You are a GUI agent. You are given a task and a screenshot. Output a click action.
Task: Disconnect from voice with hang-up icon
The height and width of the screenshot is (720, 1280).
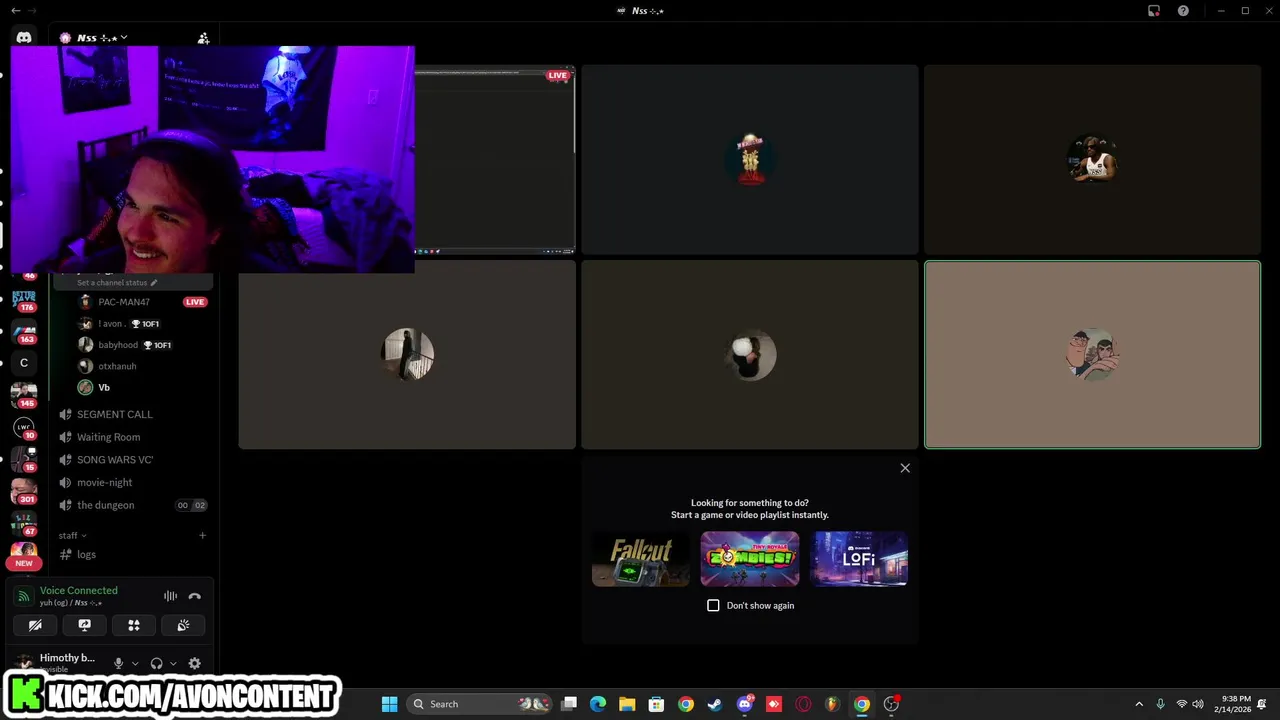point(195,596)
